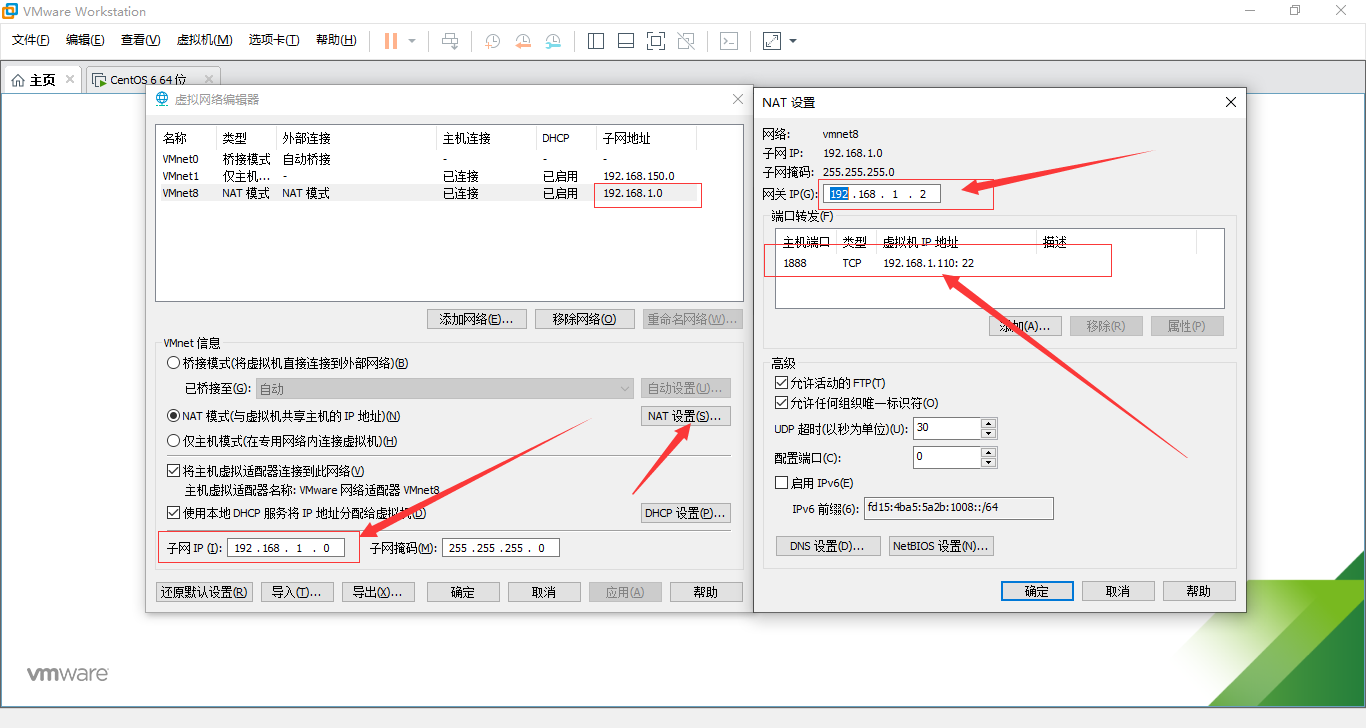1366x728 pixels.
Task: Click the 添加网络(E)... button
Action: point(477,319)
